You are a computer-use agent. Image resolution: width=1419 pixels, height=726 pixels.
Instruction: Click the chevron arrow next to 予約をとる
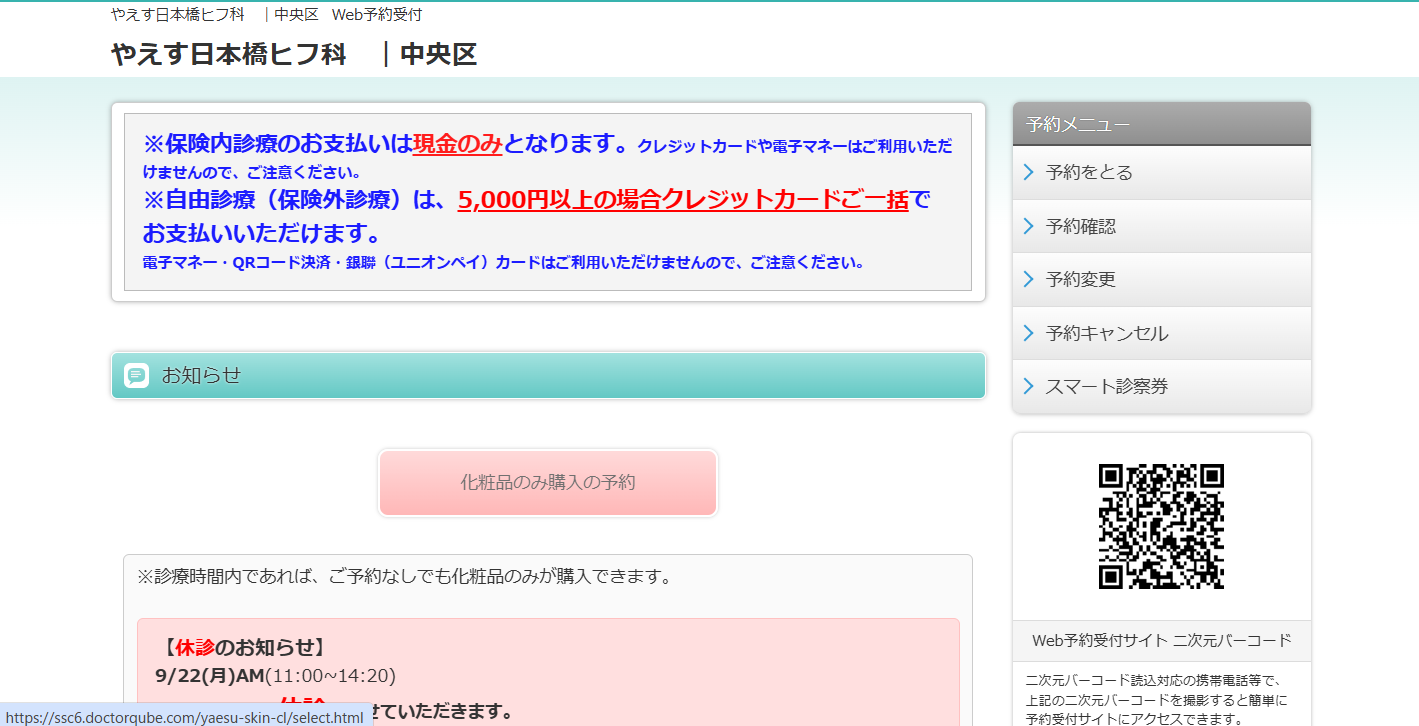[1028, 173]
